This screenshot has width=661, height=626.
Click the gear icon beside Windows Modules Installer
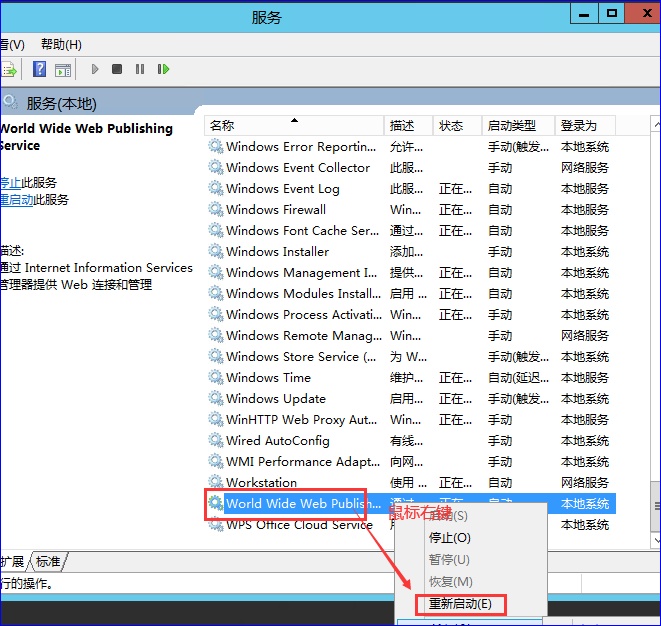point(216,293)
